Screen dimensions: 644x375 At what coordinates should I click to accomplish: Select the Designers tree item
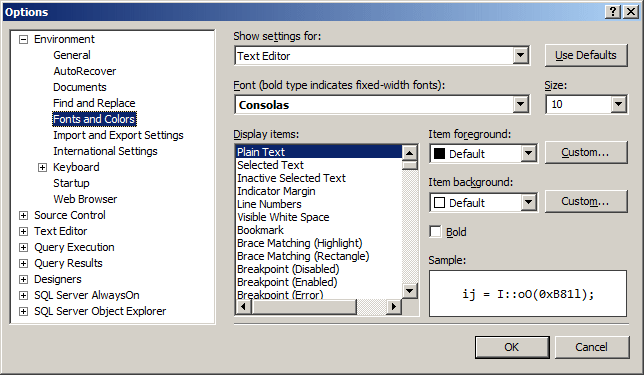[58, 279]
